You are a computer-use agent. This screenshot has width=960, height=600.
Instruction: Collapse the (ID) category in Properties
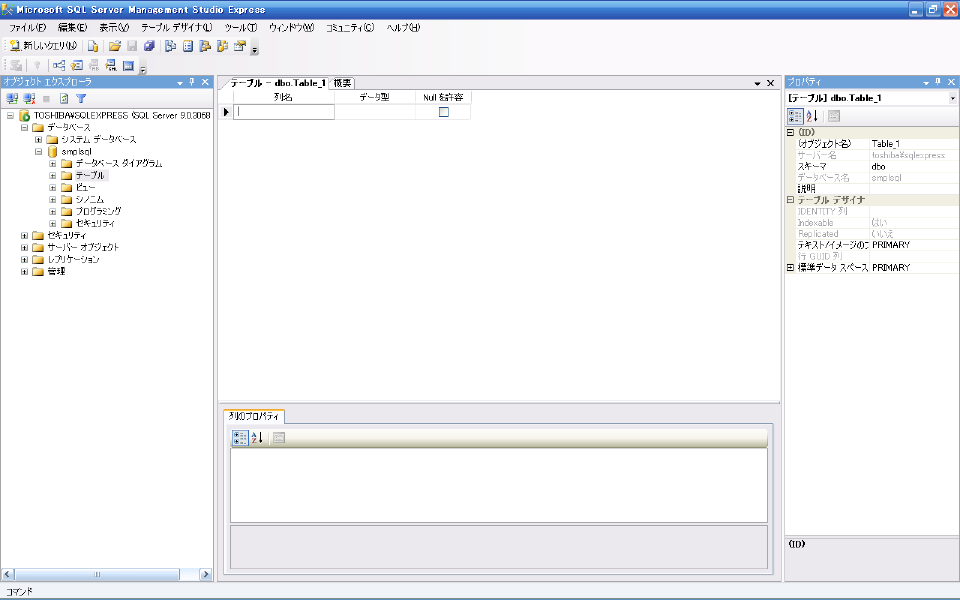point(790,132)
